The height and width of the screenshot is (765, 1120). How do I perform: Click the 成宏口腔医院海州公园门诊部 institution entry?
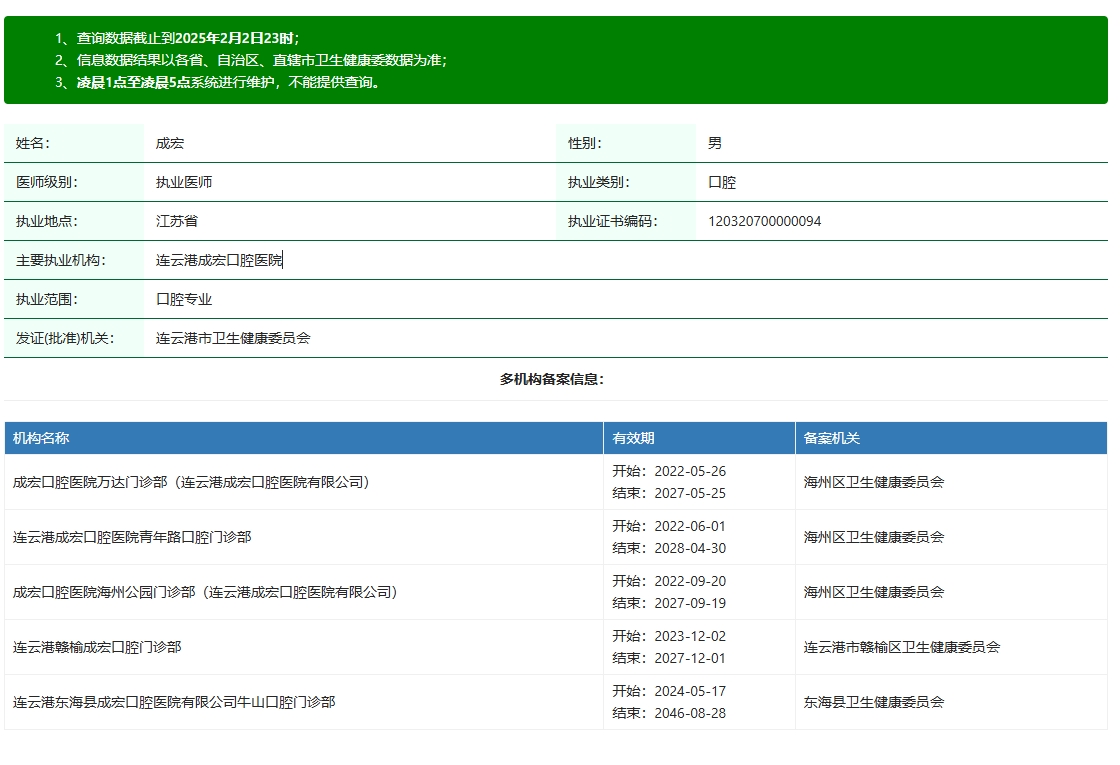(205, 592)
